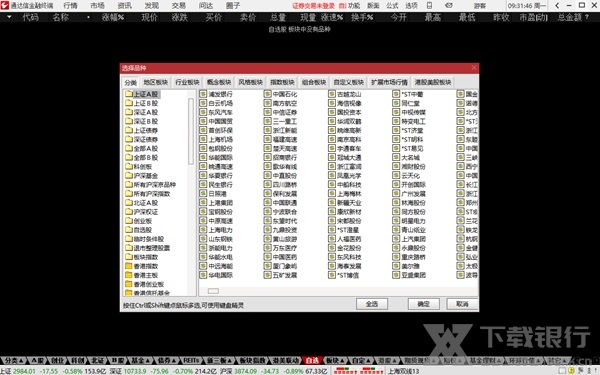
Task: Click the 三一重工 stock icon
Action: [267, 121]
